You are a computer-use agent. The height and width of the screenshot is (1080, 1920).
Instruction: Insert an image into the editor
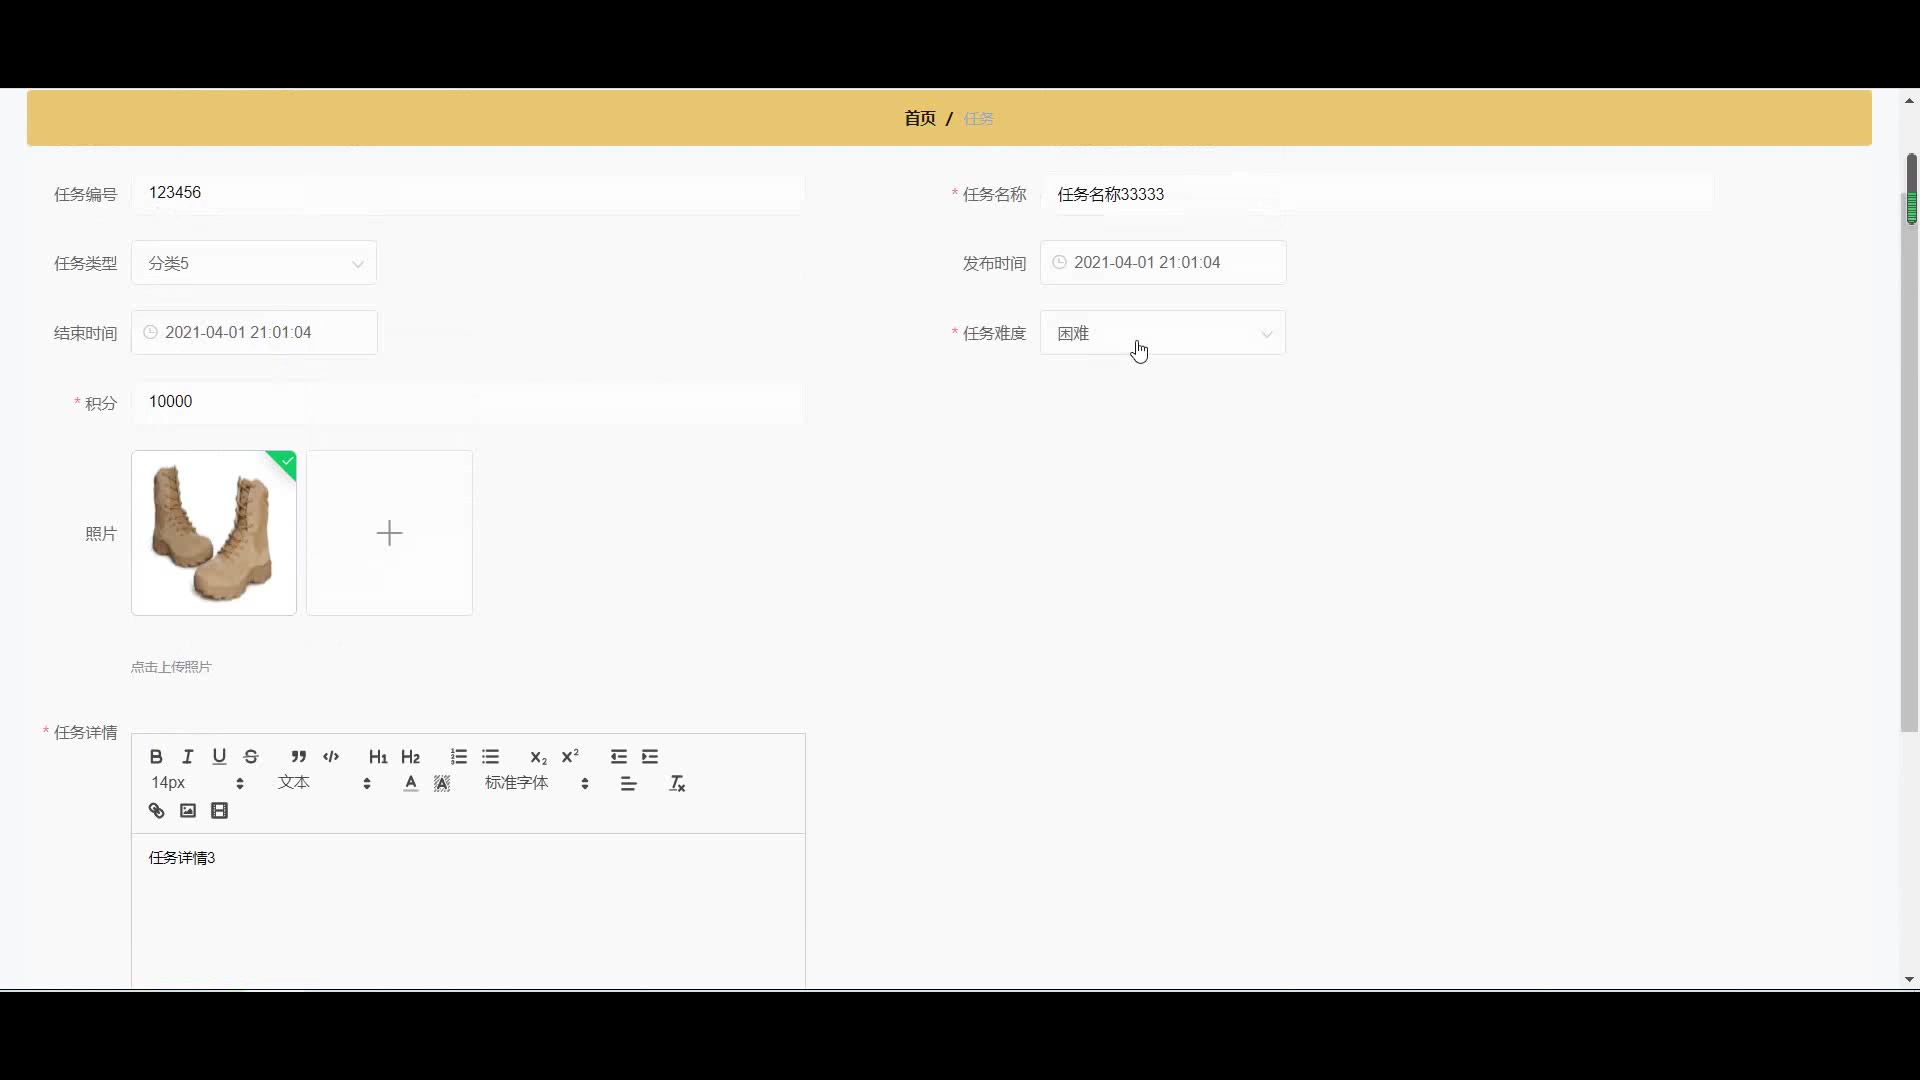[x=188, y=811]
